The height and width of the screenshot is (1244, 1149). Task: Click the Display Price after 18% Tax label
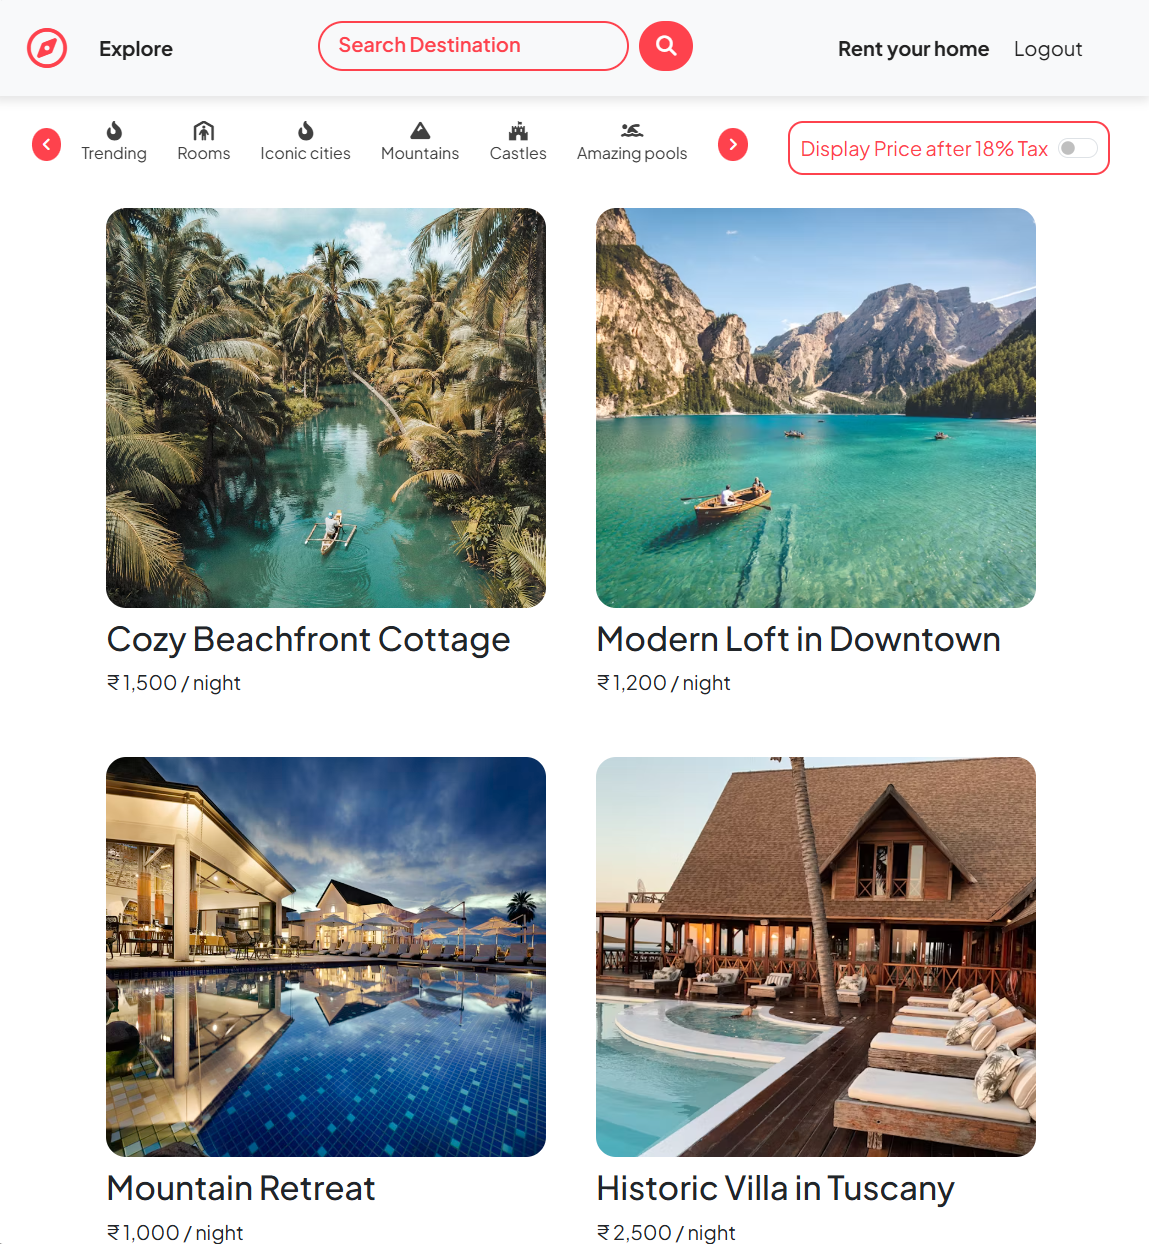pos(924,149)
